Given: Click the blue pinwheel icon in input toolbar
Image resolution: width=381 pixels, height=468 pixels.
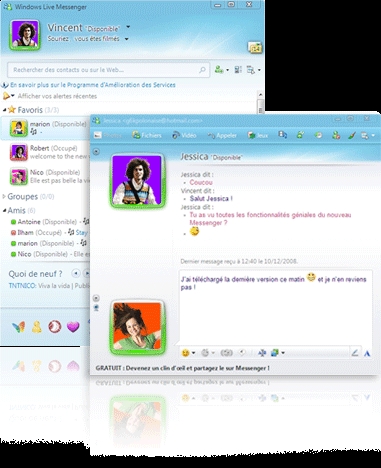Looking at the screenshot, I should point(262,353).
